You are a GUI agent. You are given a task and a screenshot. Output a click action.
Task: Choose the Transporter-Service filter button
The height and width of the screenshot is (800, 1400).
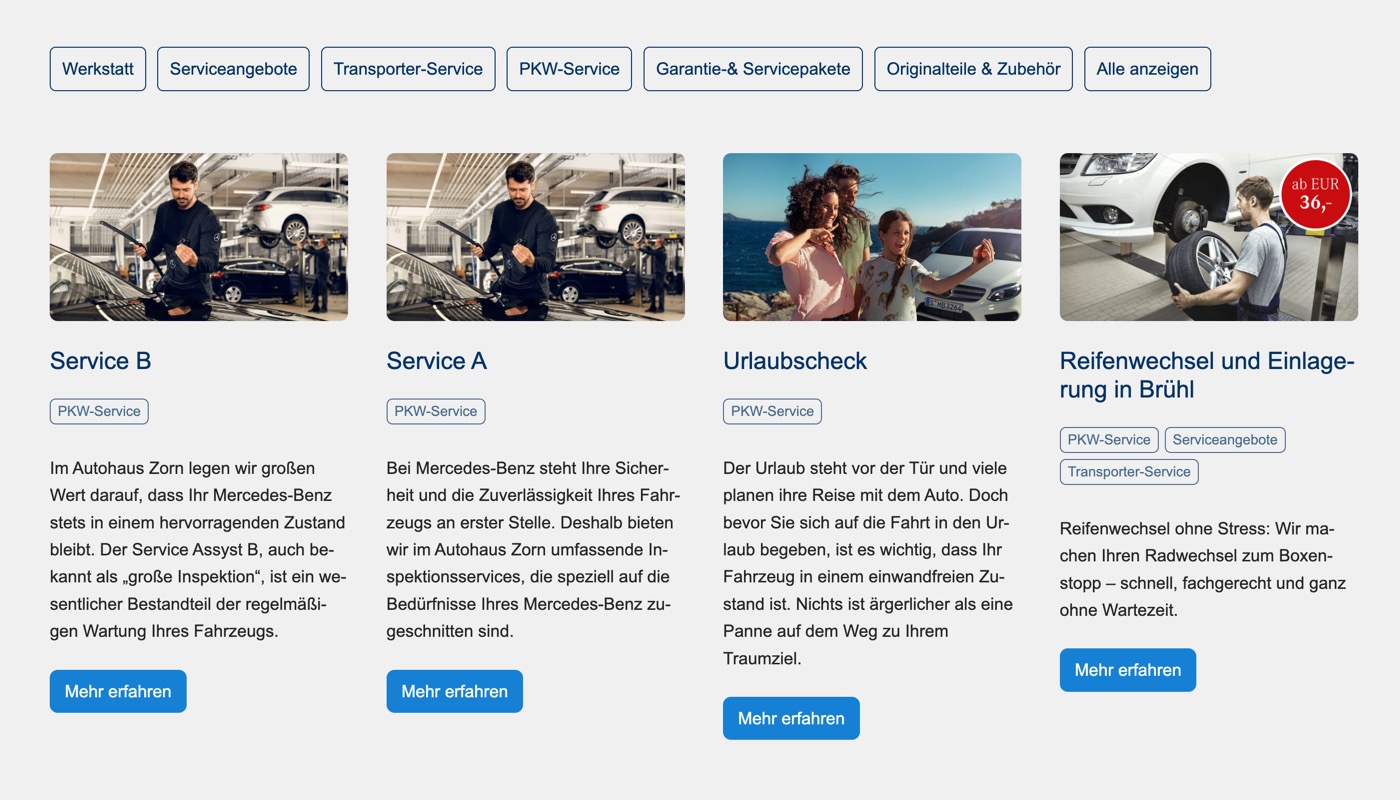point(408,69)
